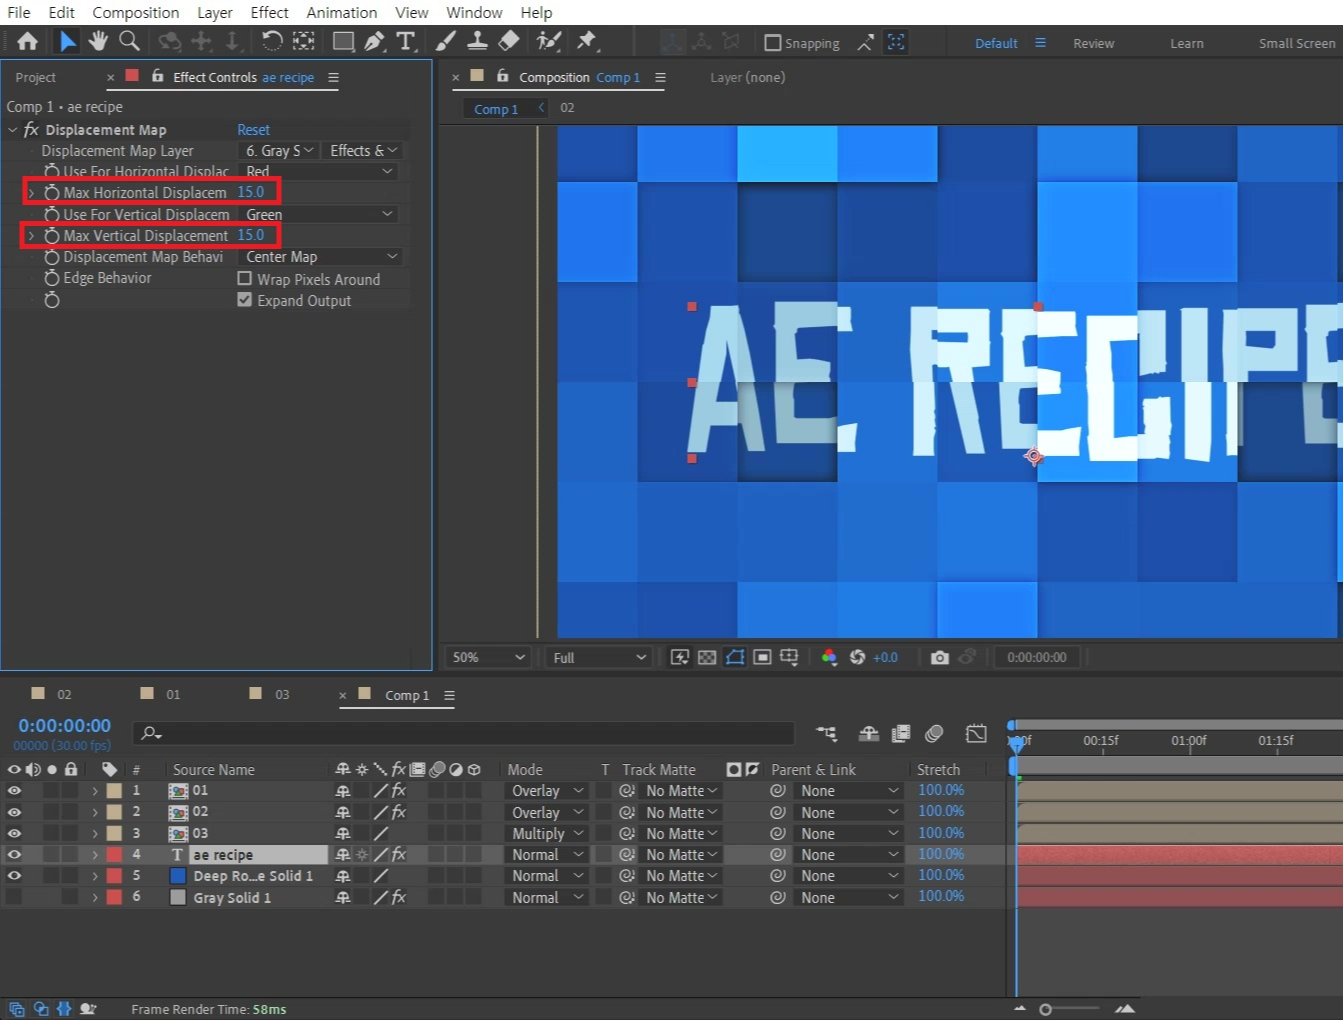Image resolution: width=1343 pixels, height=1020 pixels.
Task: Switch to the Review workspace
Action: [1093, 43]
